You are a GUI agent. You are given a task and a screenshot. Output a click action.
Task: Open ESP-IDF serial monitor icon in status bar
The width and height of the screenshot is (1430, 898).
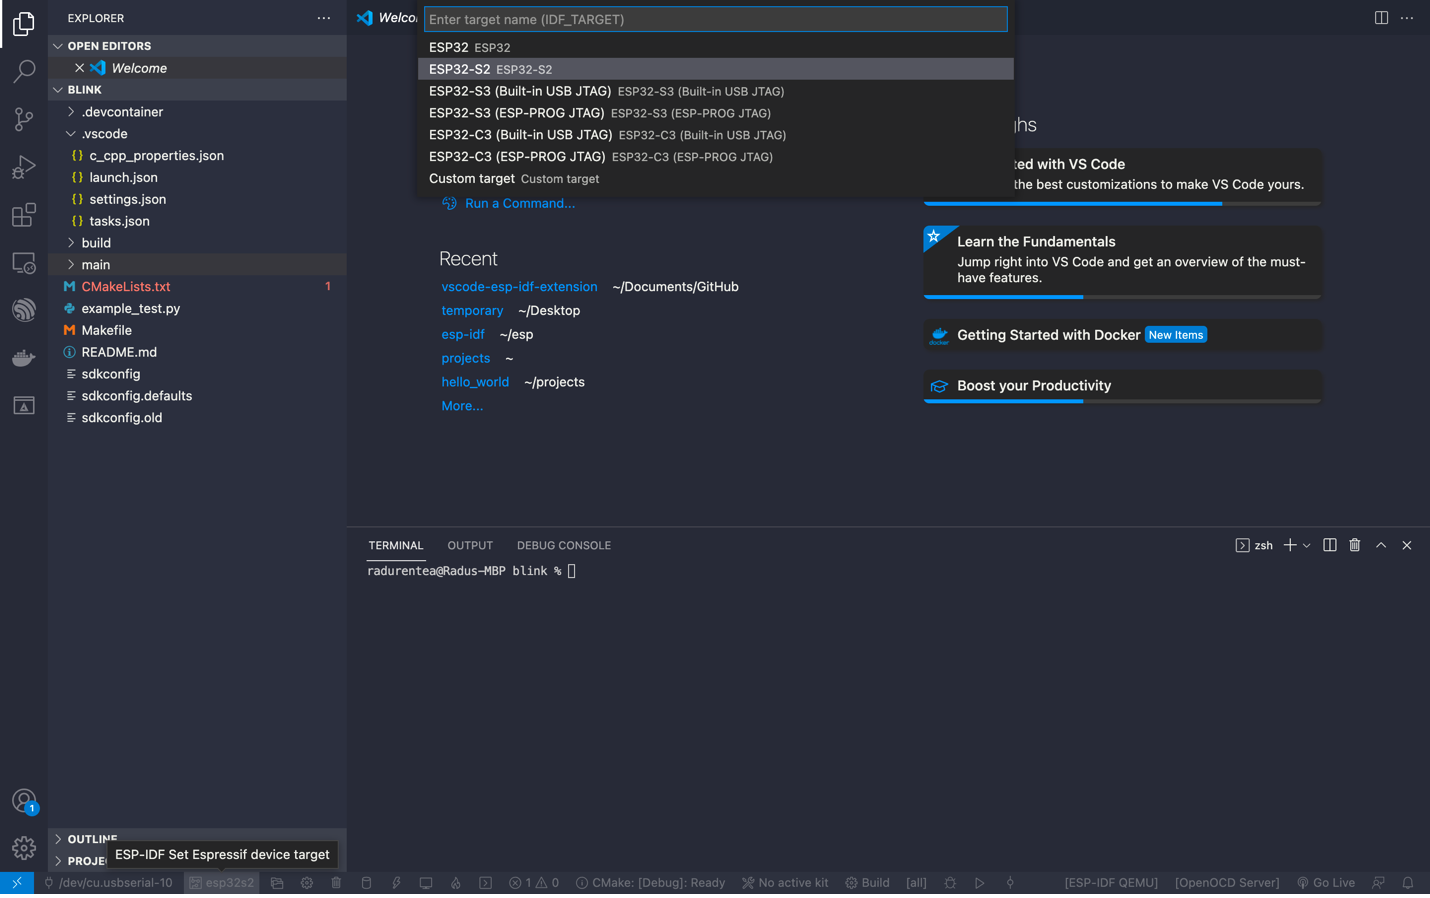point(426,883)
